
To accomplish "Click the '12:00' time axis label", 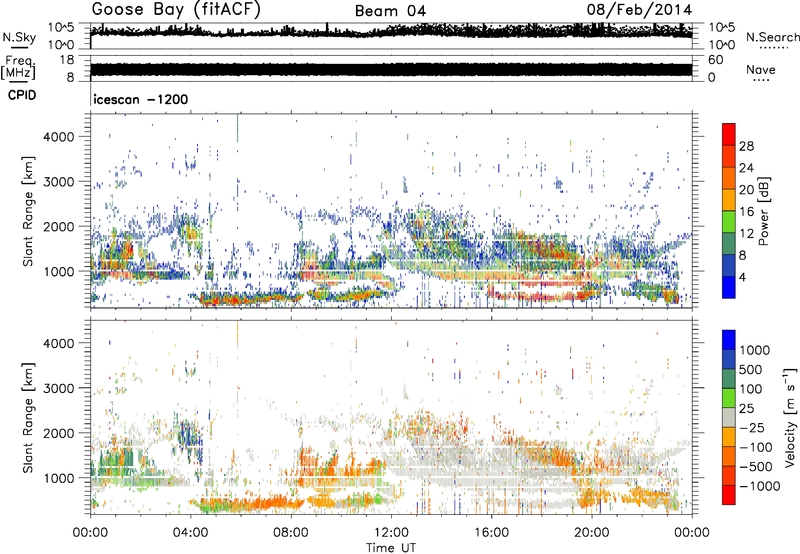I will click(391, 533).
